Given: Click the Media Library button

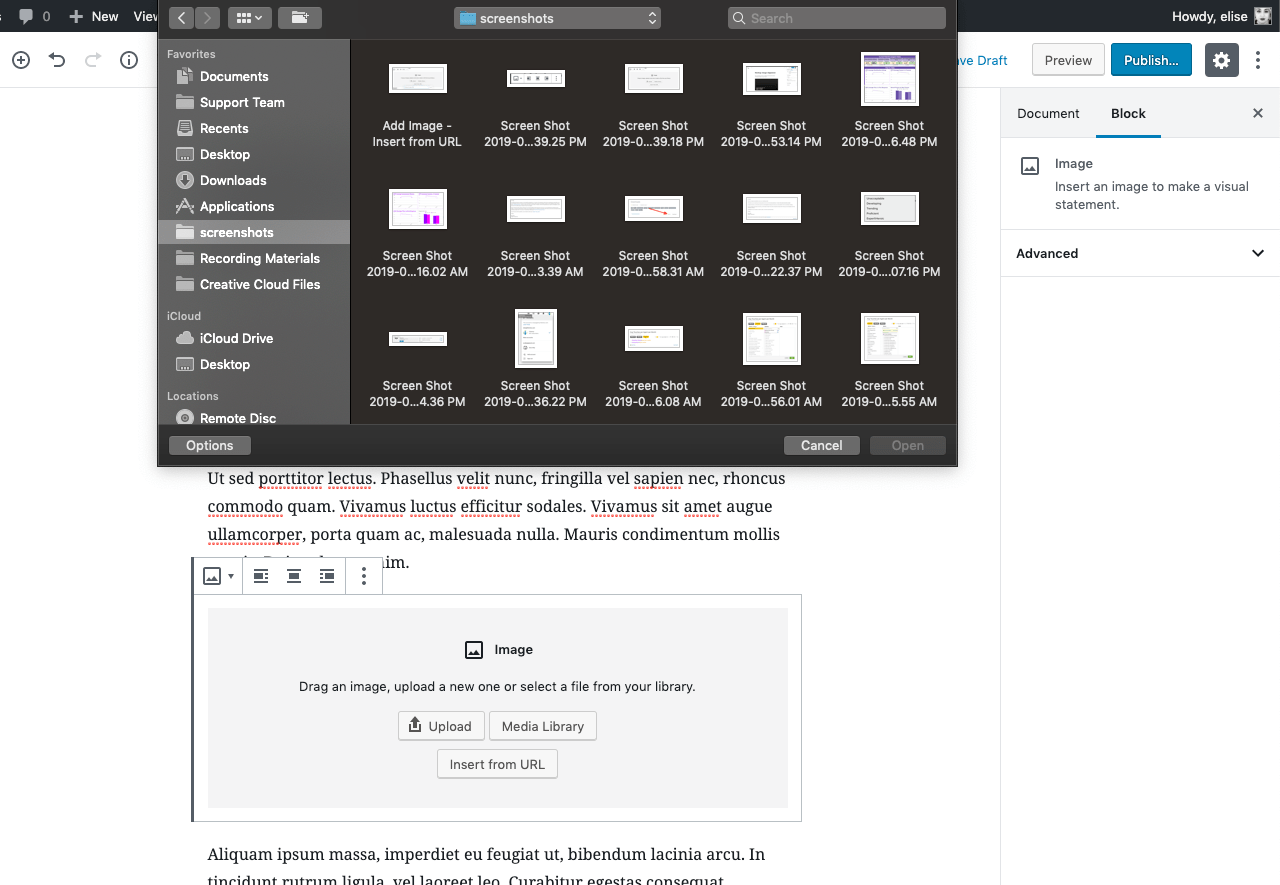Looking at the screenshot, I should [542, 726].
